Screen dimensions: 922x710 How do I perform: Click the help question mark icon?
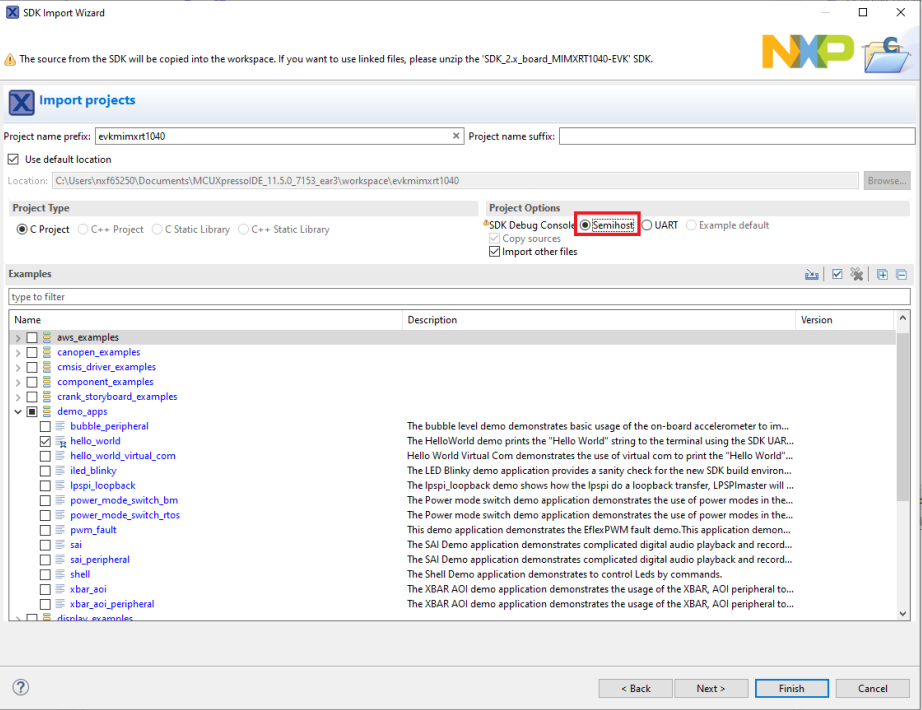point(21,687)
